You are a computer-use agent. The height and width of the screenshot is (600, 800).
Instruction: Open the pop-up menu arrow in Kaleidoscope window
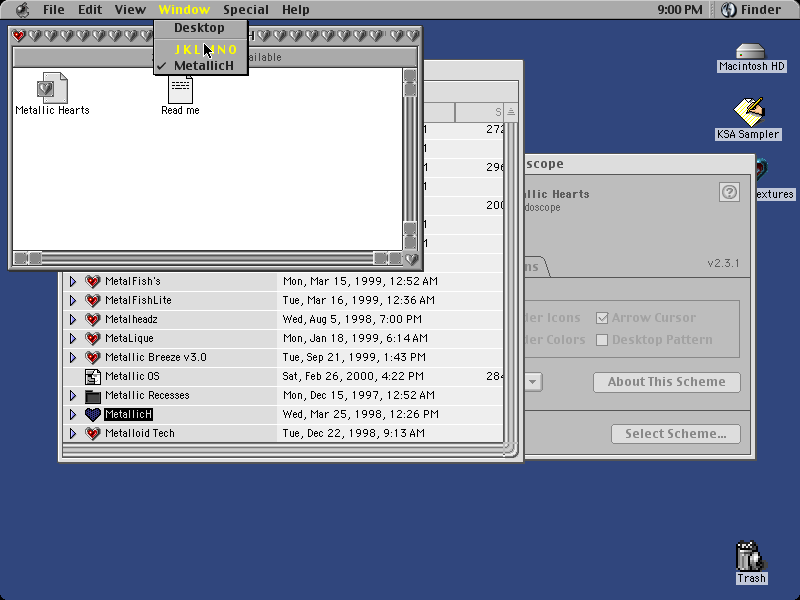pos(533,382)
